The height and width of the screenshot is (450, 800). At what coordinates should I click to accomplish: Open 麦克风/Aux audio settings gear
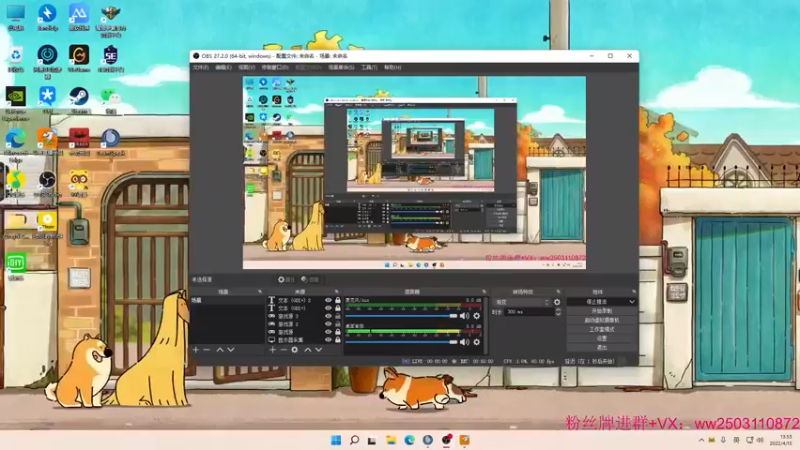[x=477, y=316]
